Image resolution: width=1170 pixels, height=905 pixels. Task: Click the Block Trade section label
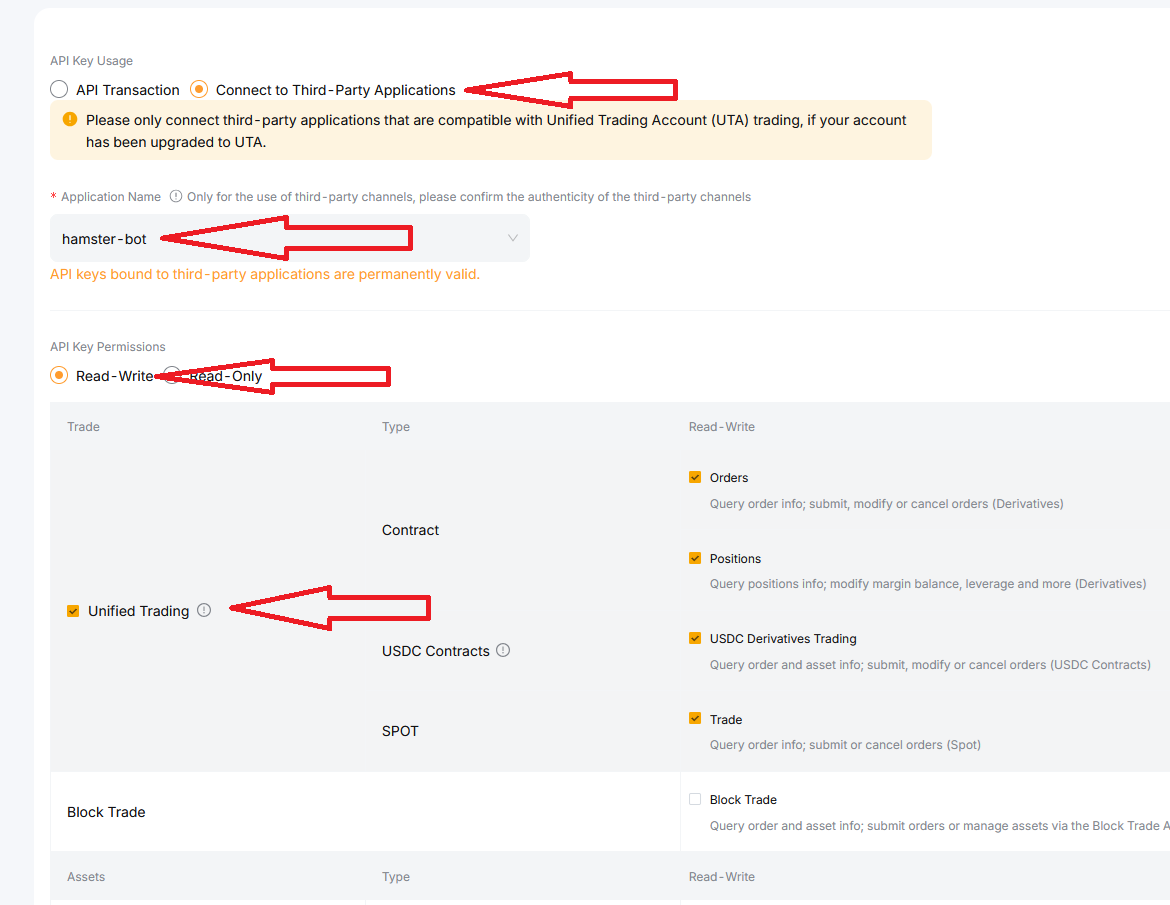pyautogui.click(x=106, y=811)
